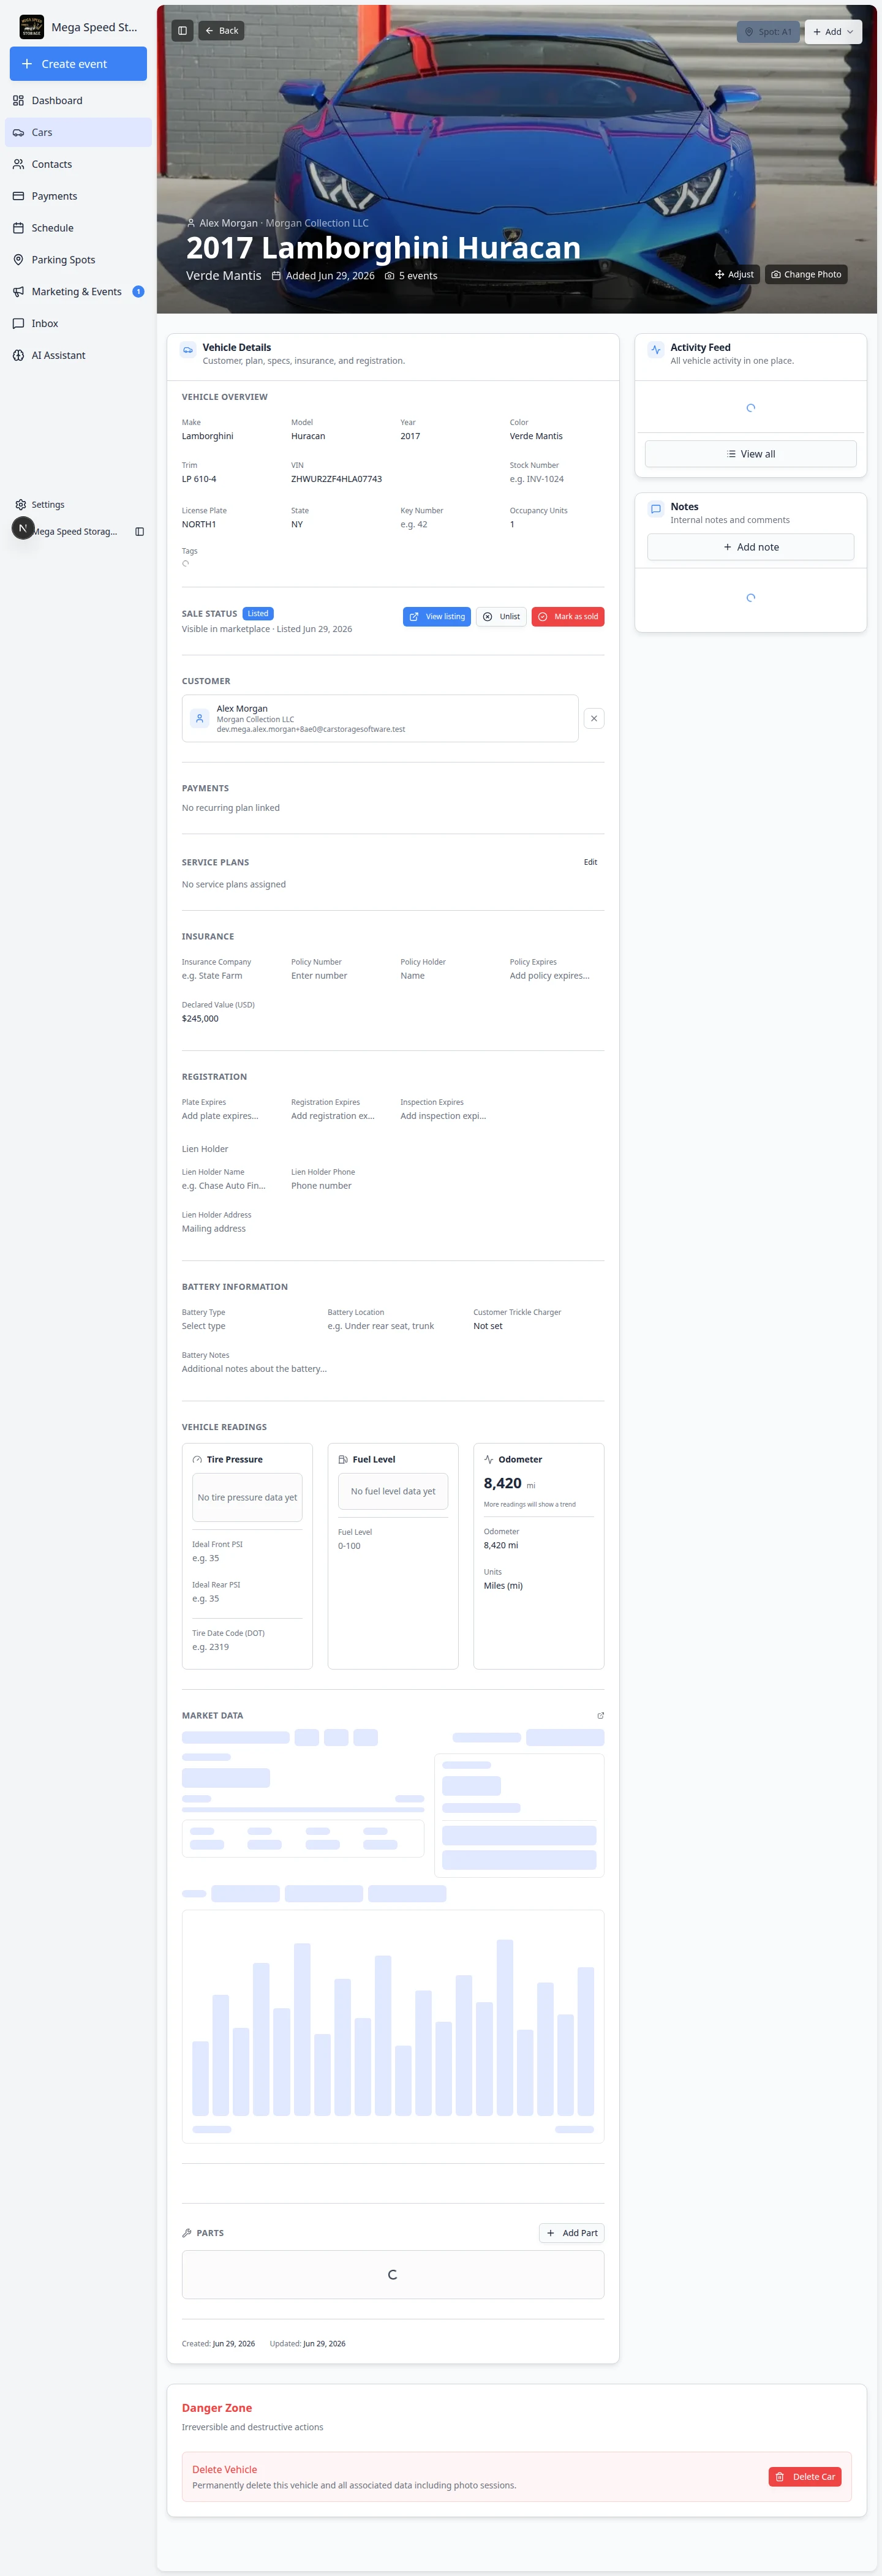
Task: Launch AI Assistant
Action: pyautogui.click(x=78, y=355)
